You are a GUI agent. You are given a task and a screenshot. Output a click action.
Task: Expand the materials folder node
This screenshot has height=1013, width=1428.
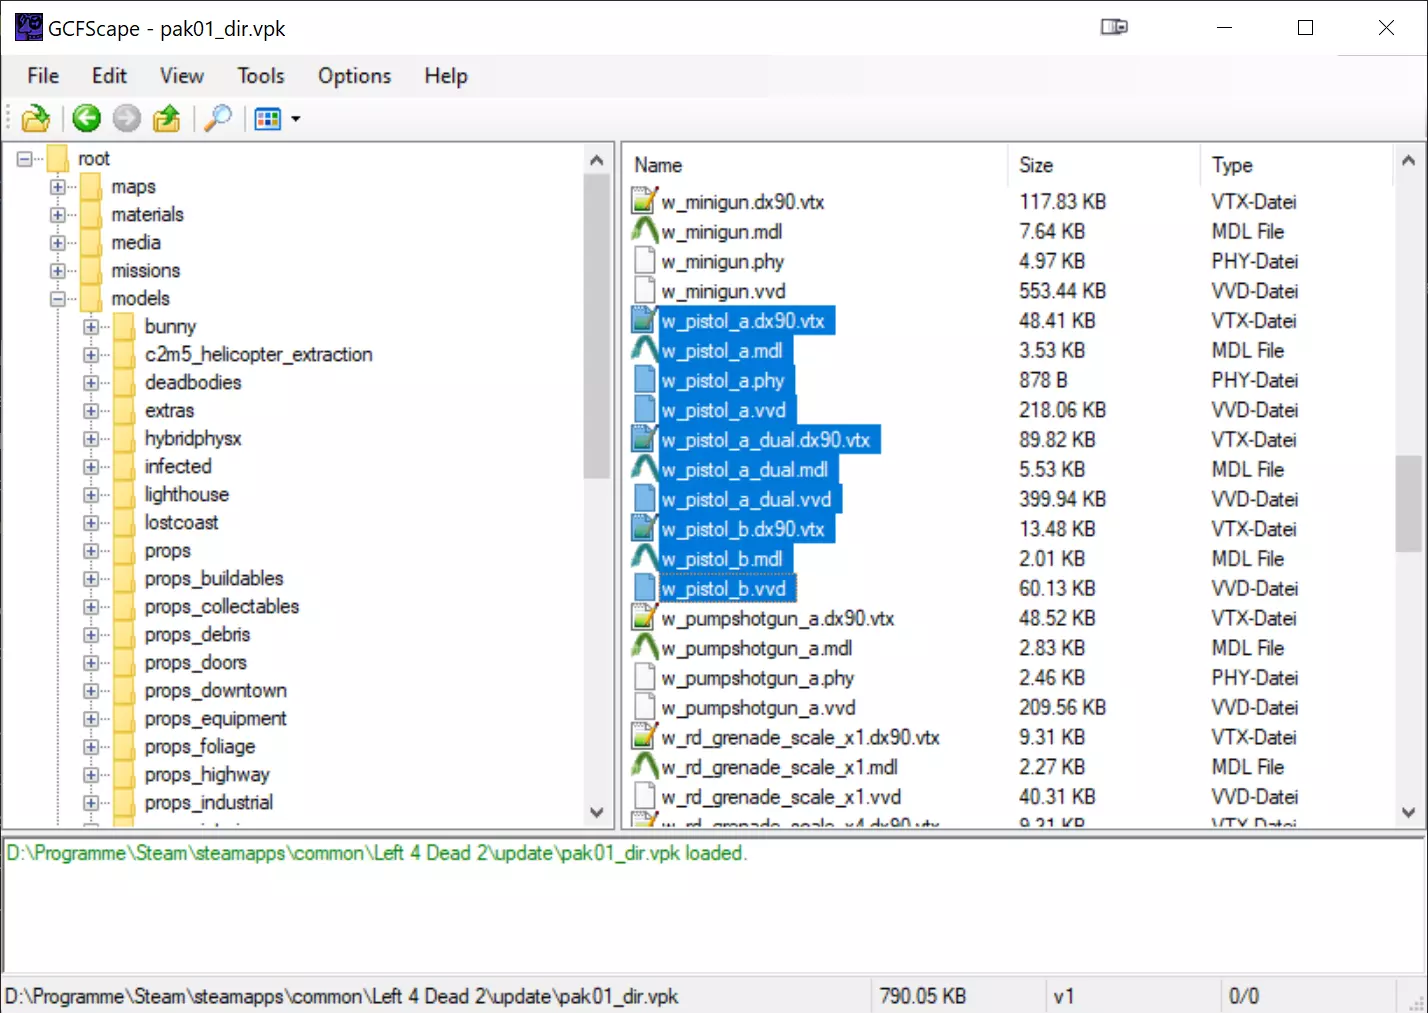click(x=58, y=215)
